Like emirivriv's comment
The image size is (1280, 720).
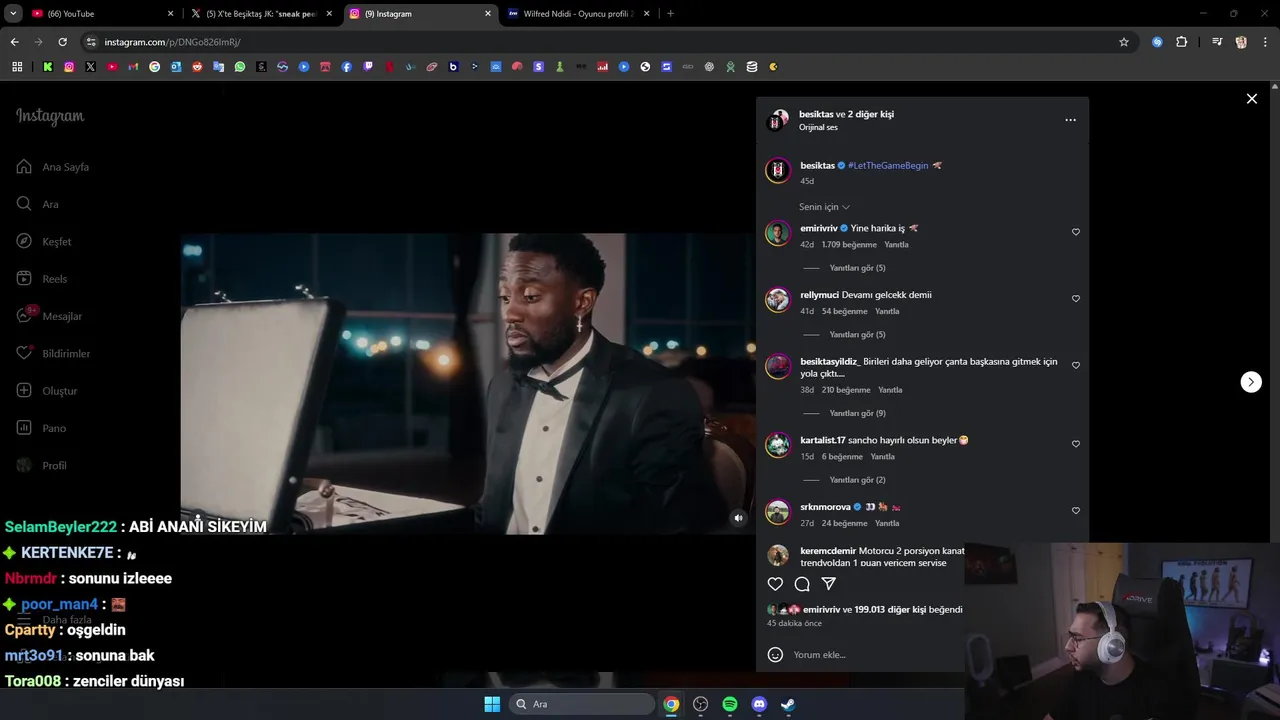point(1076,232)
